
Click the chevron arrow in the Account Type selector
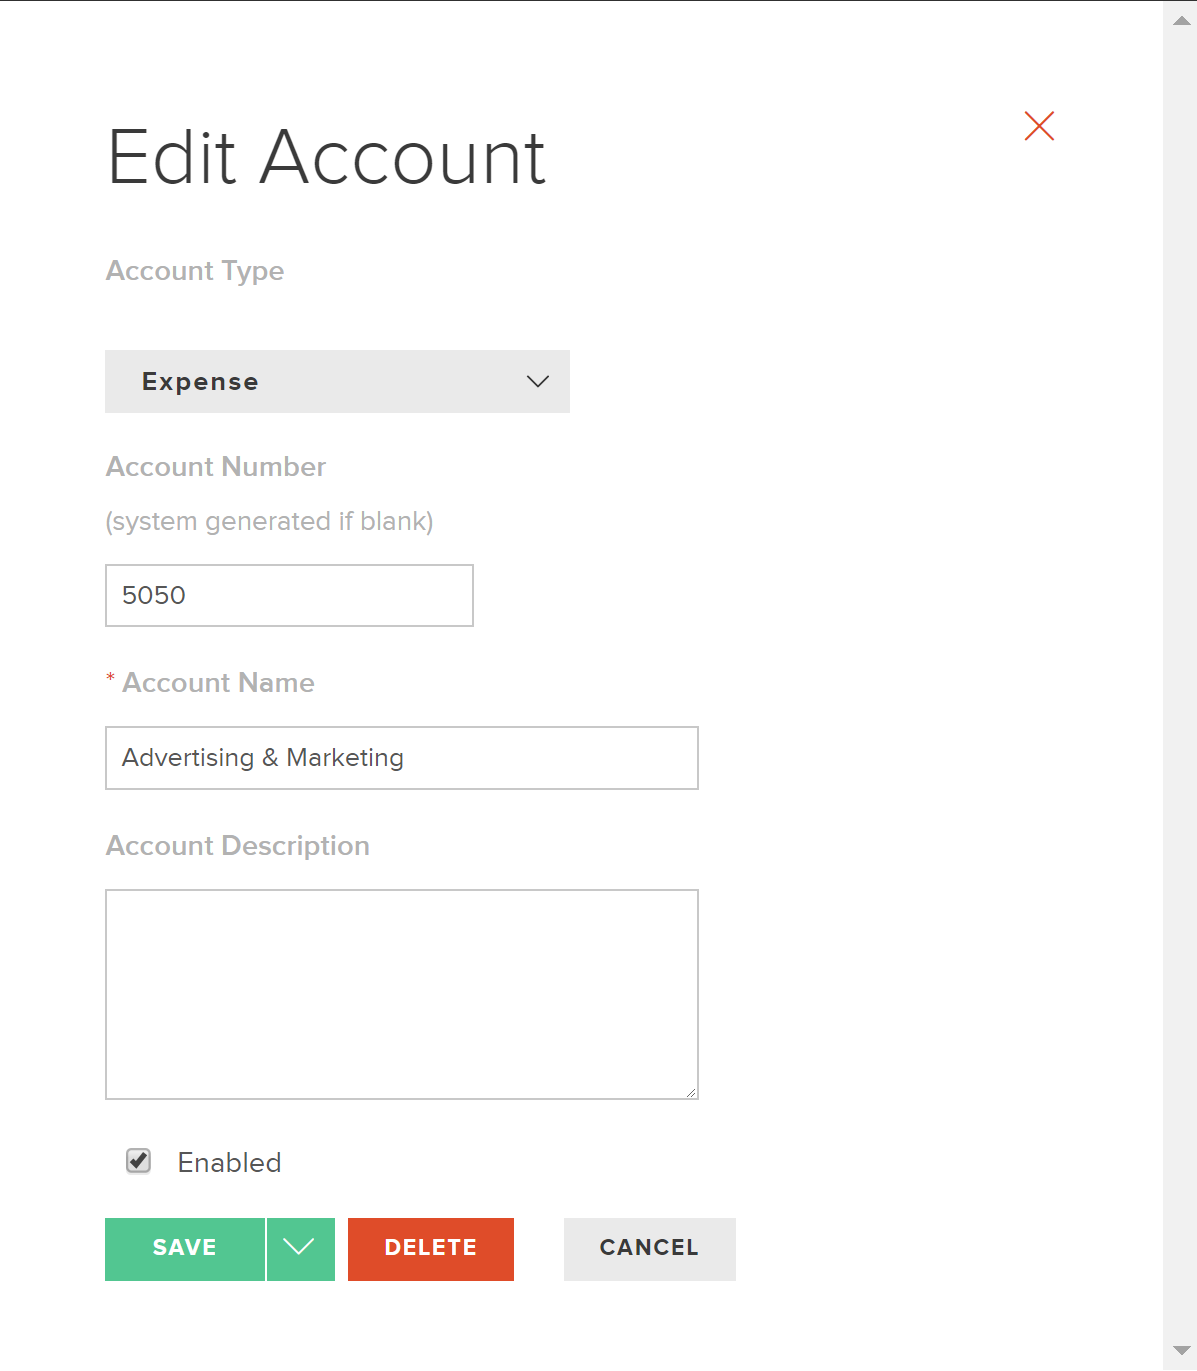pyautogui.click(x=538, y=381)
